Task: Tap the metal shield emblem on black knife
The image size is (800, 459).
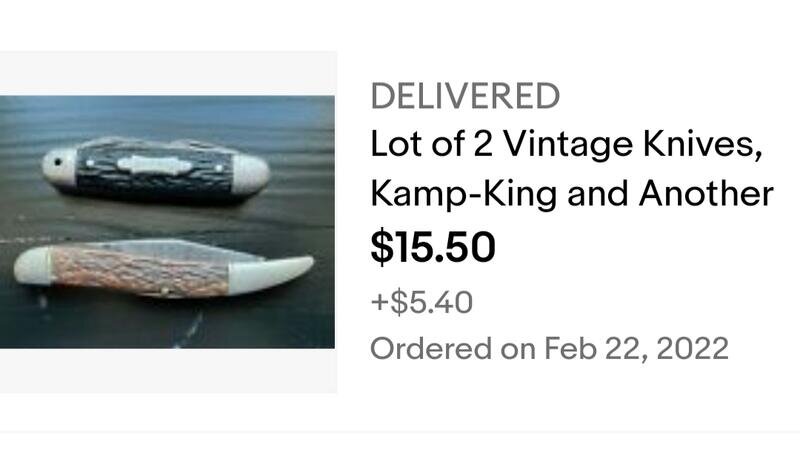Action: [155, 165]
